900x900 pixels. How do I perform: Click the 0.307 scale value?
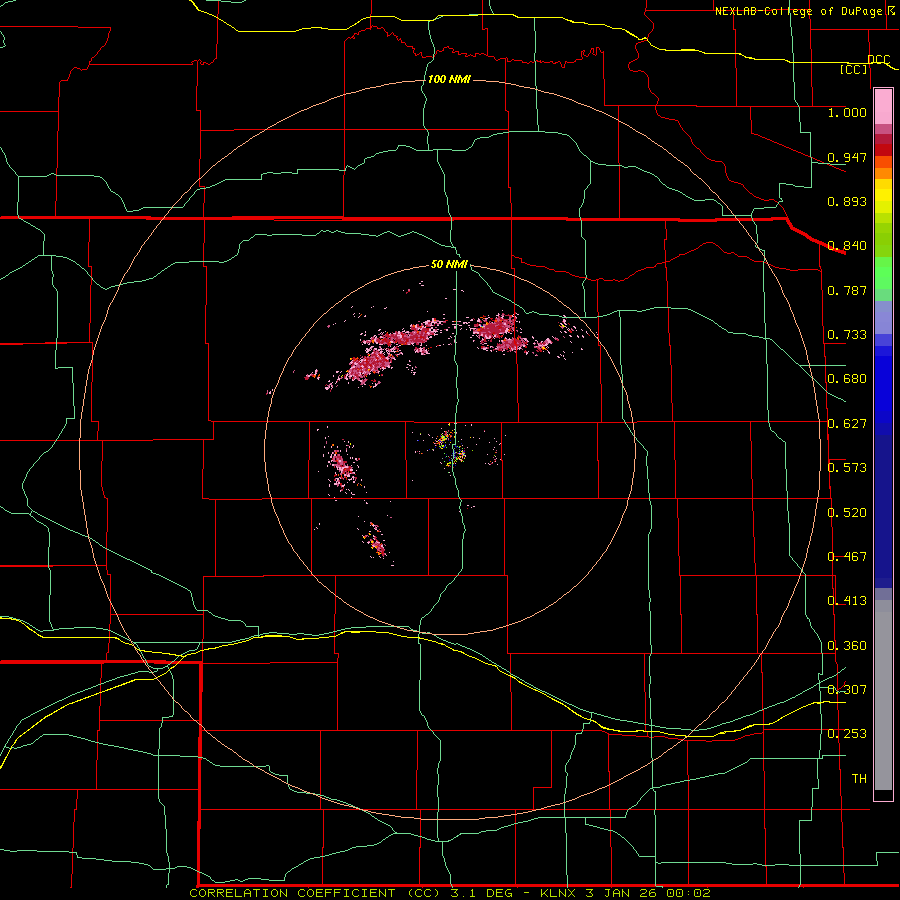[847, 689]
